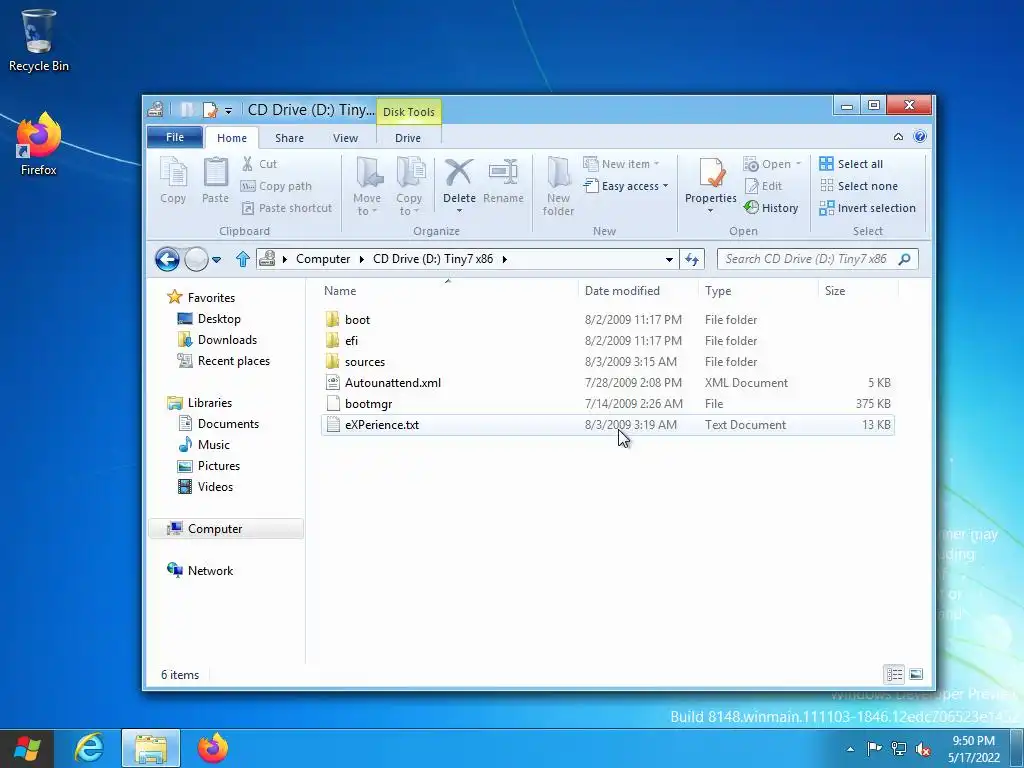
Task: Open the Drive tab under Disk Tools
Action: pyautogui.click(x=408, y=138)
